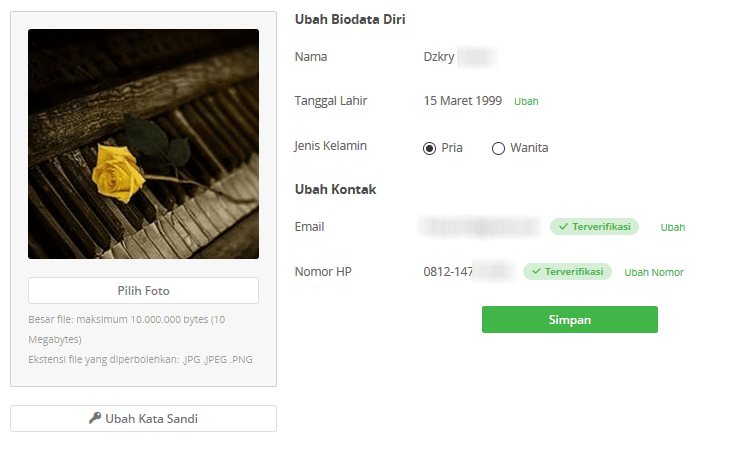Select the Pria radio button

click(x=429, y=148)
